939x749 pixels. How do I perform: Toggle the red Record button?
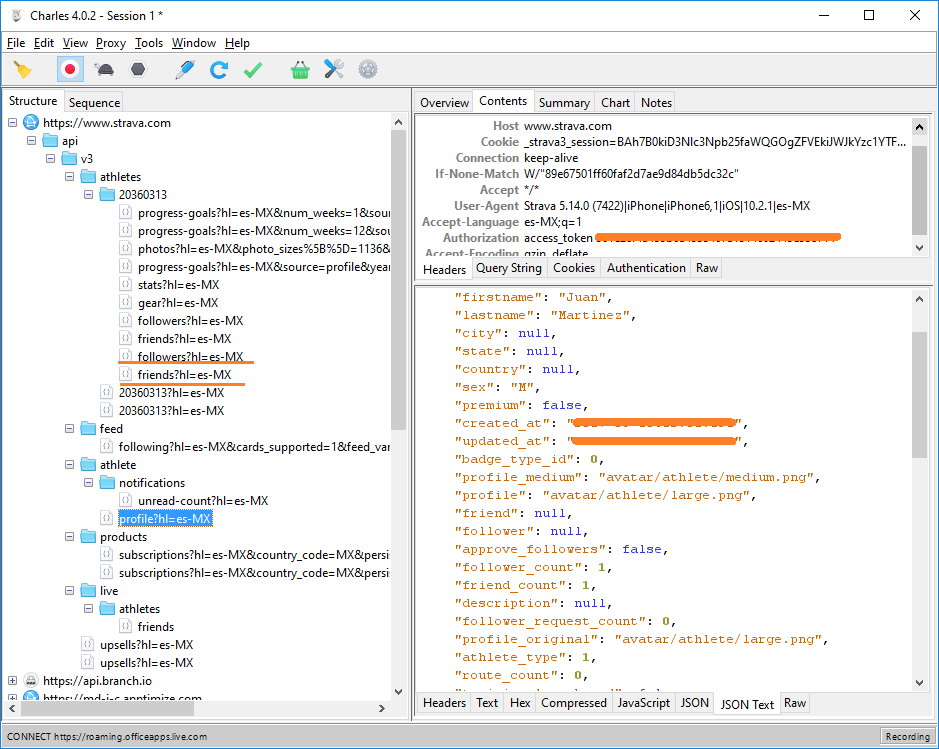pyautogui.click(x=69, y=70)
